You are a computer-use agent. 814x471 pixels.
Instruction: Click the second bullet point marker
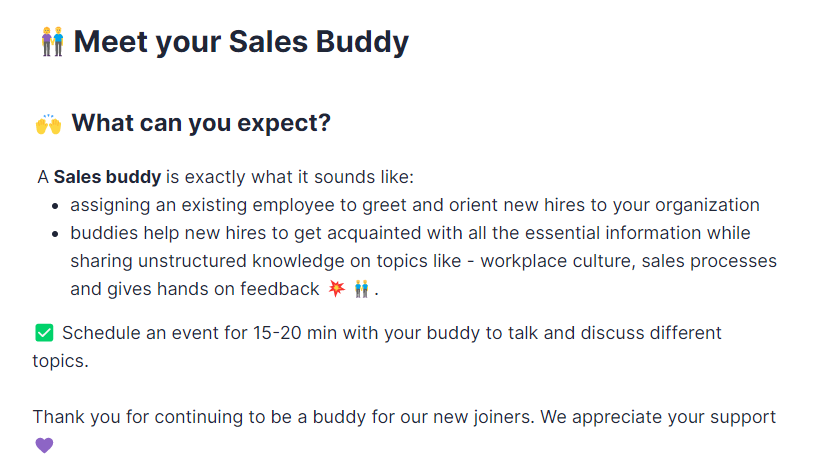pyautogui.click(x=55, y=234)
